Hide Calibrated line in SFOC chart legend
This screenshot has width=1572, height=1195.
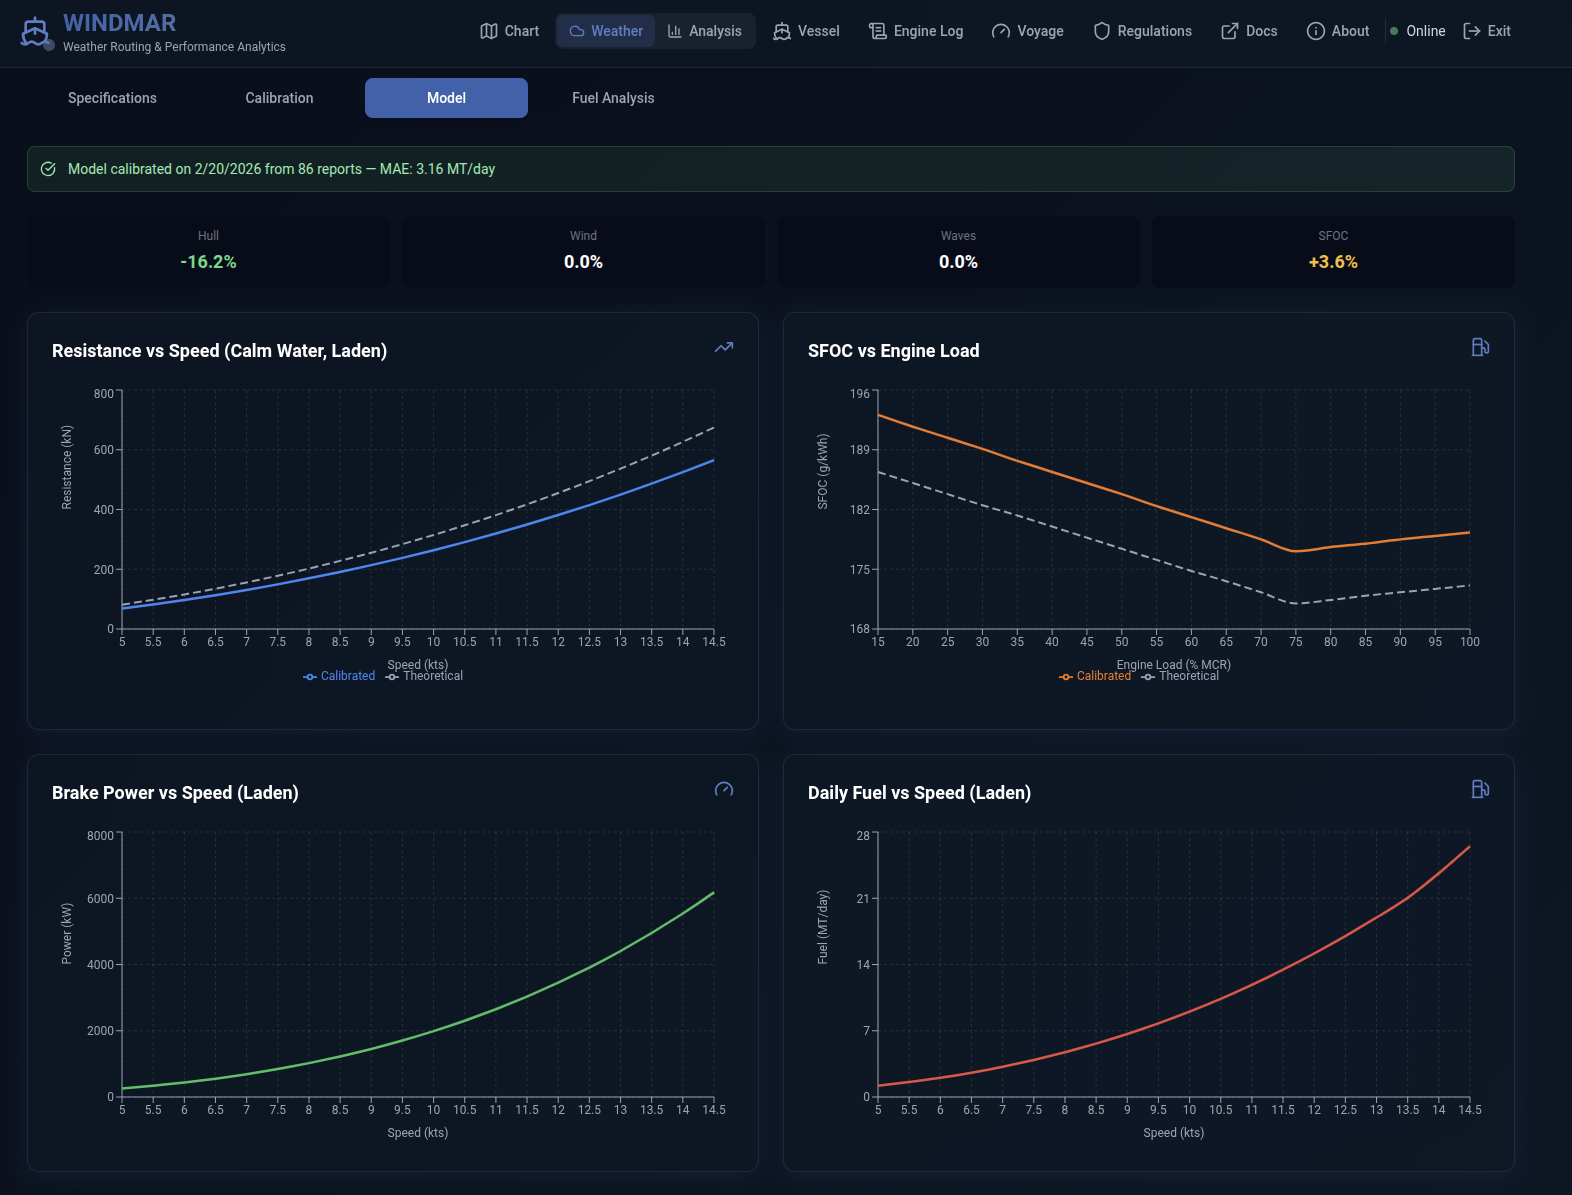[x=1095, y=677]
